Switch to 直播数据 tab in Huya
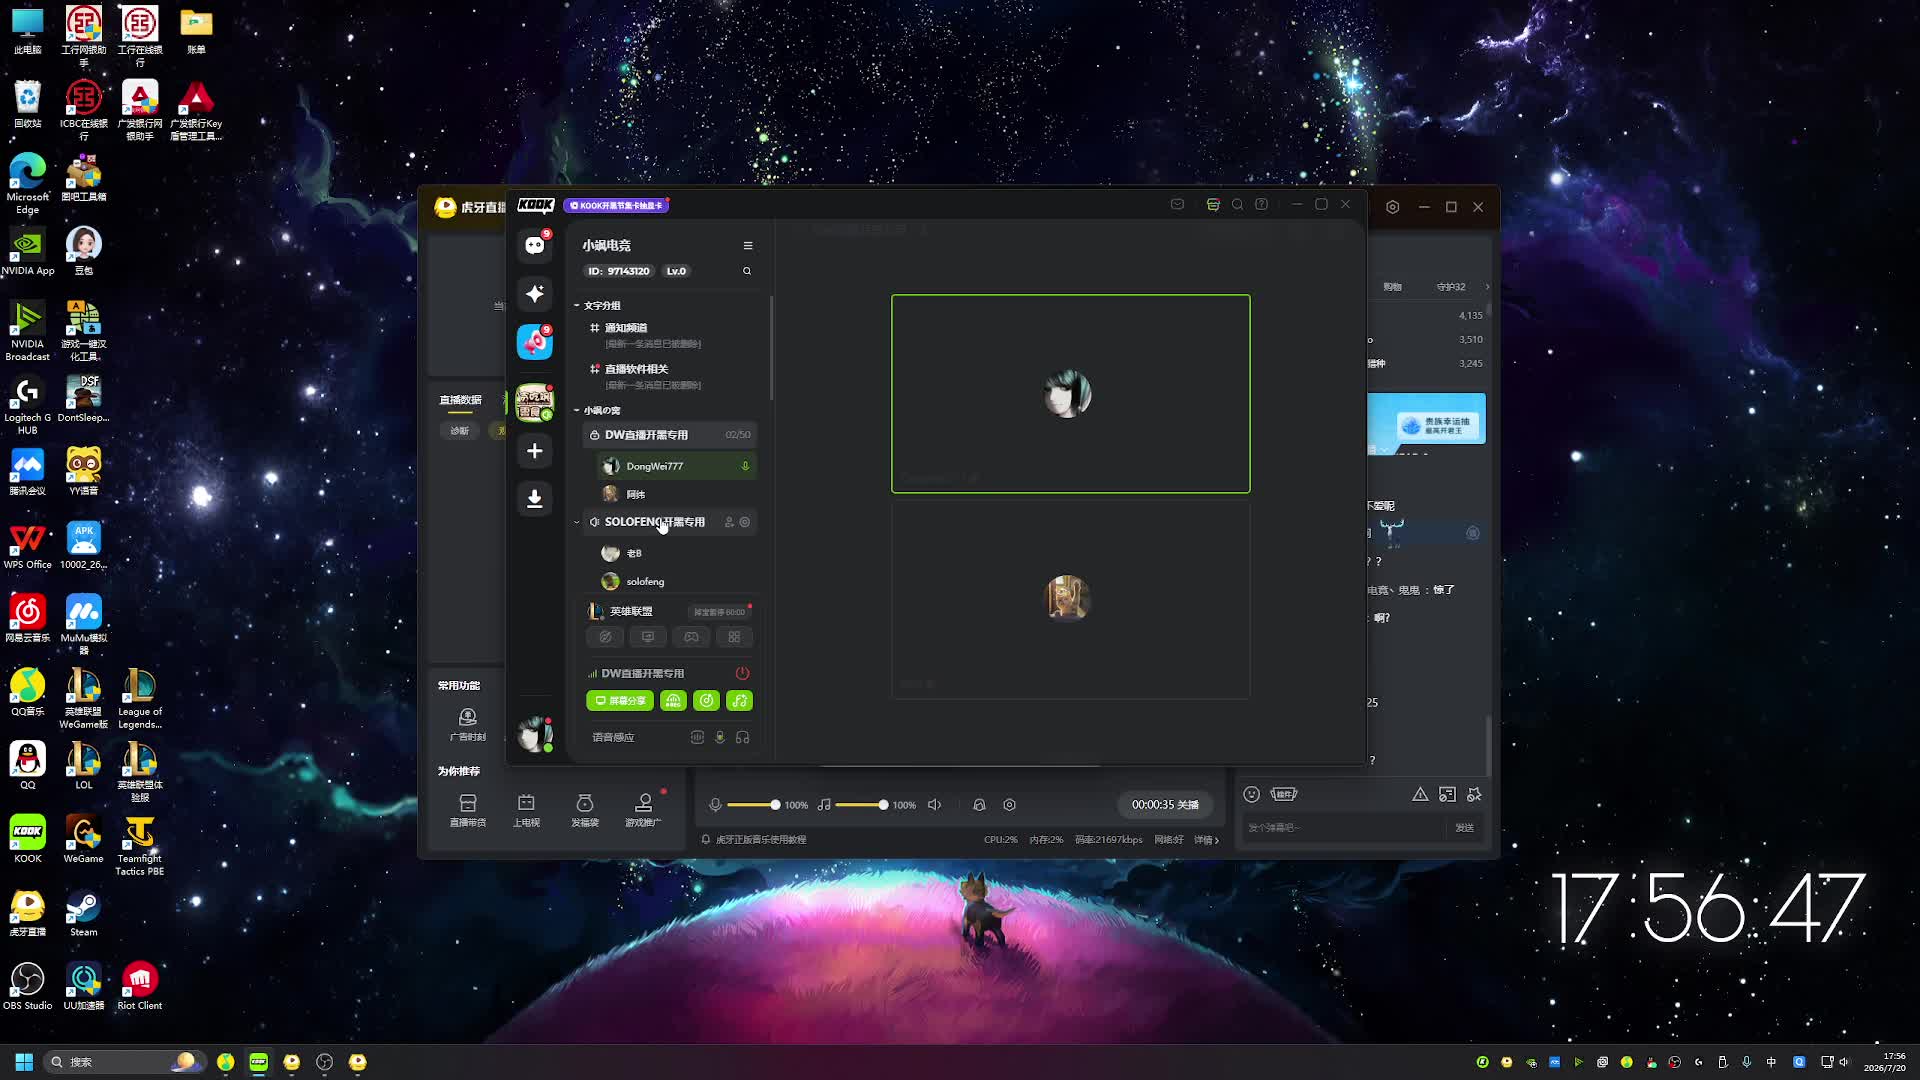 pyautogui.click(x=460, y=400)
